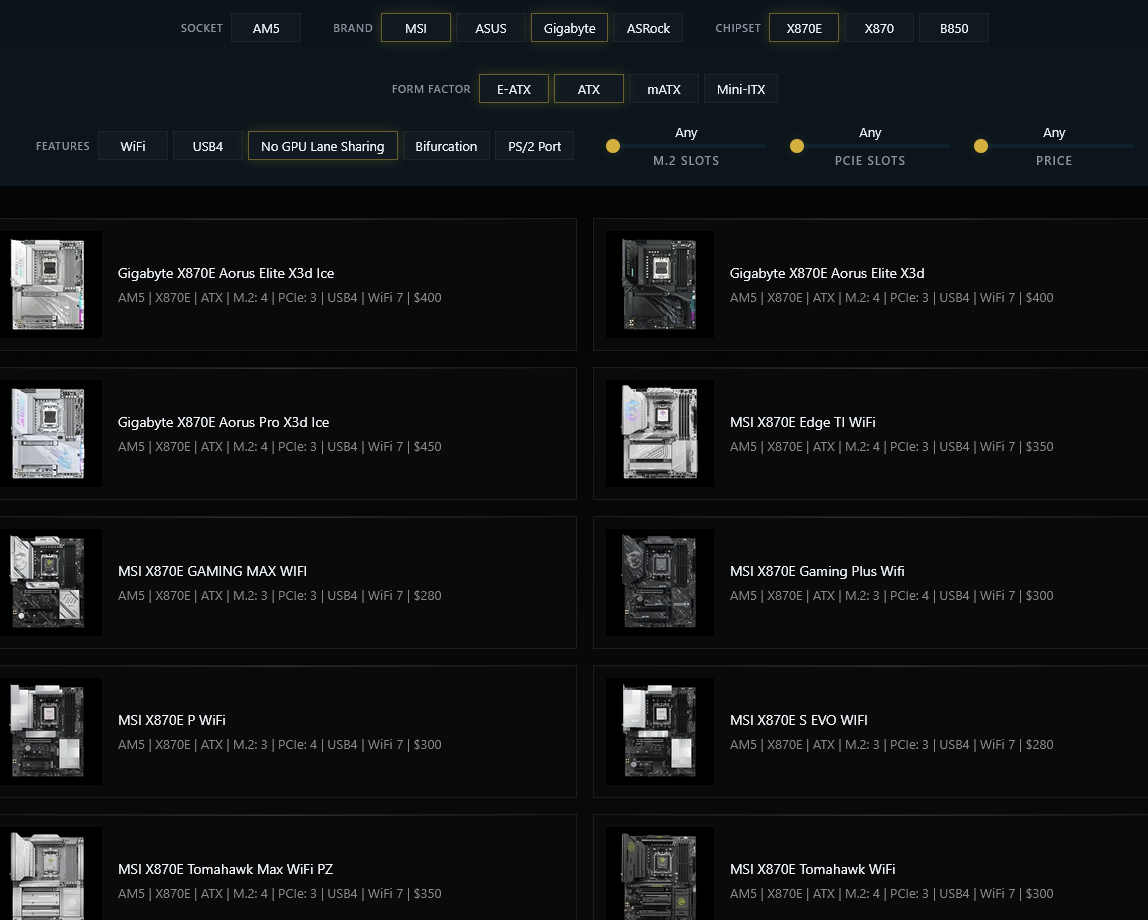This screenshot has width=1148, height=920.
Task: Click the Price slider handle
Action: pyautogui.click(x=980, y=146)
